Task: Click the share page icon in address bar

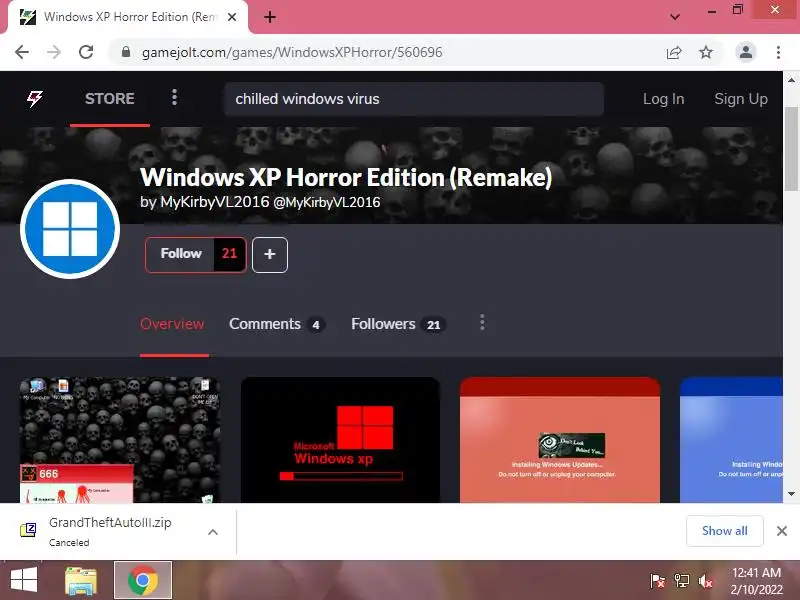Action: 674,52
